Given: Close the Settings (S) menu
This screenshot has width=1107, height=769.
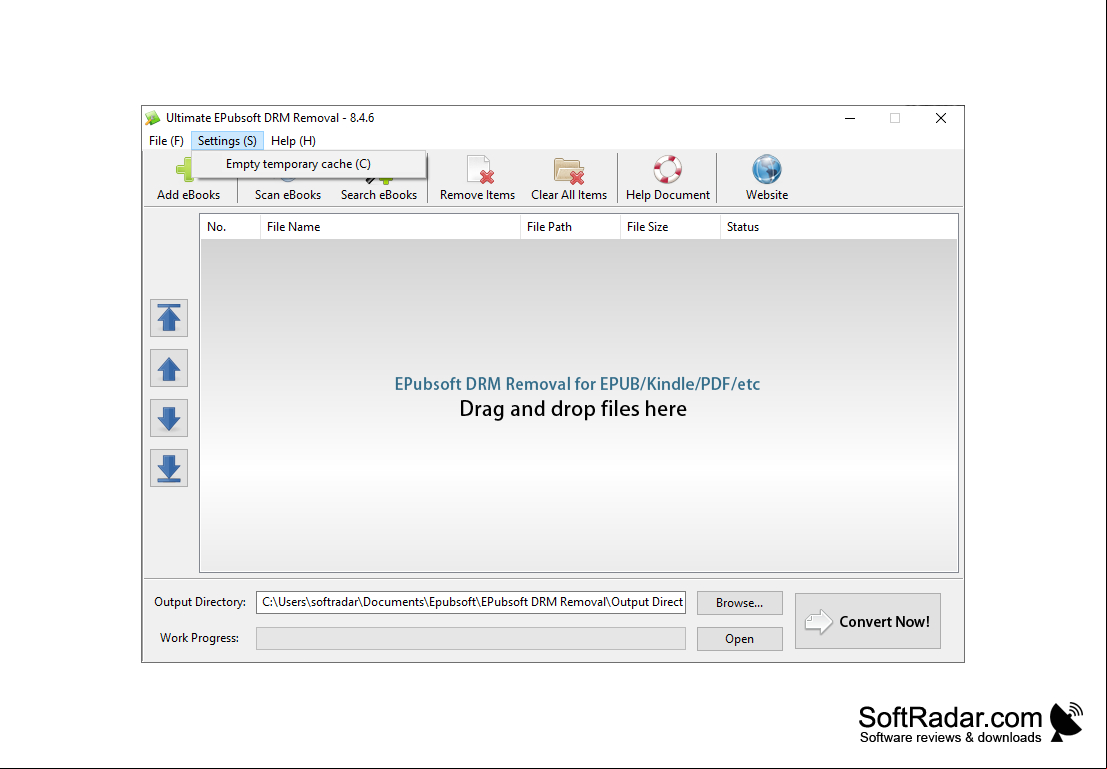Looking at the screenshot, I should click(227, 141).
